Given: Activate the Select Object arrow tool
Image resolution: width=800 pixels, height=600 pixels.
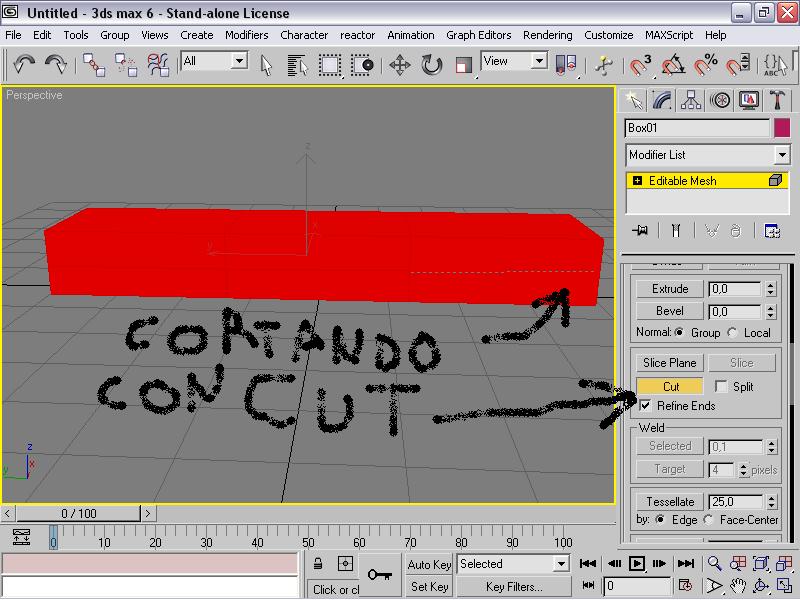Looking at the screenshot, I should [266, 65].
